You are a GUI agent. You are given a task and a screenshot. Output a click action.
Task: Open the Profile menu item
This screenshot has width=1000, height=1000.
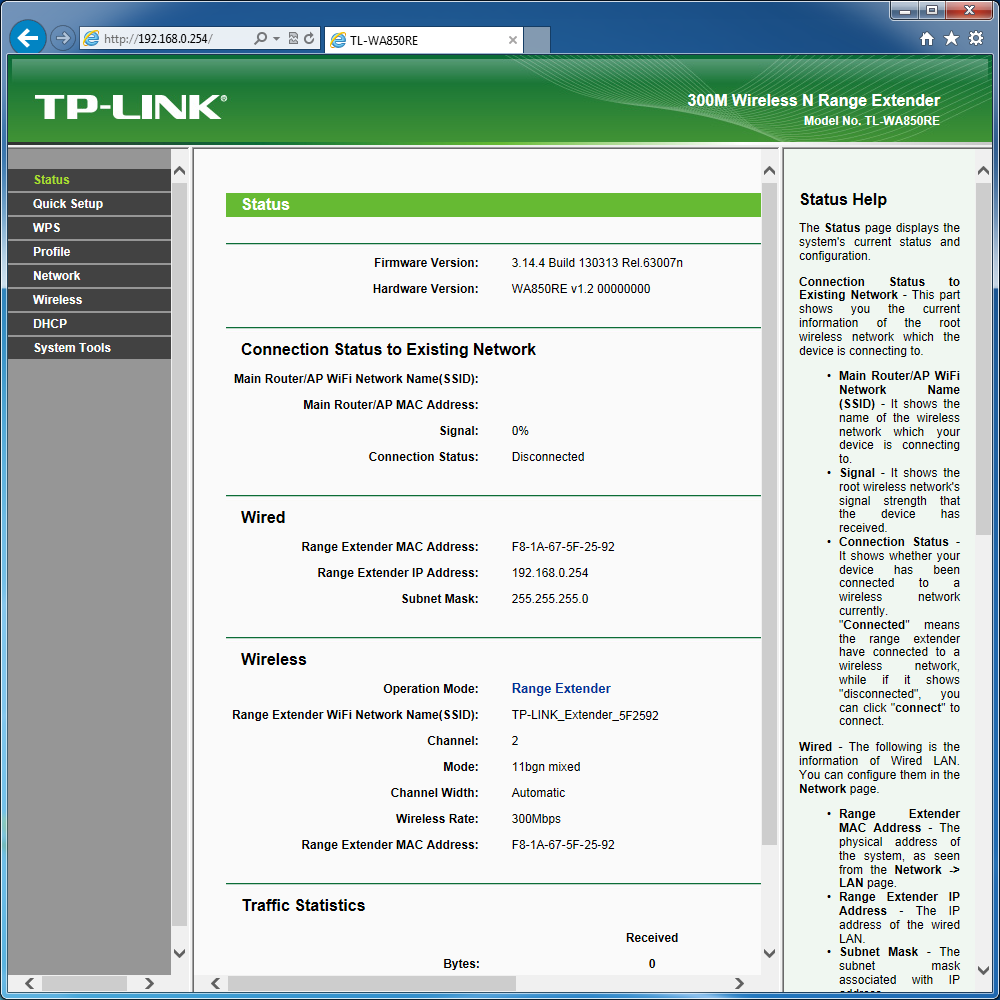pos(89,252)
